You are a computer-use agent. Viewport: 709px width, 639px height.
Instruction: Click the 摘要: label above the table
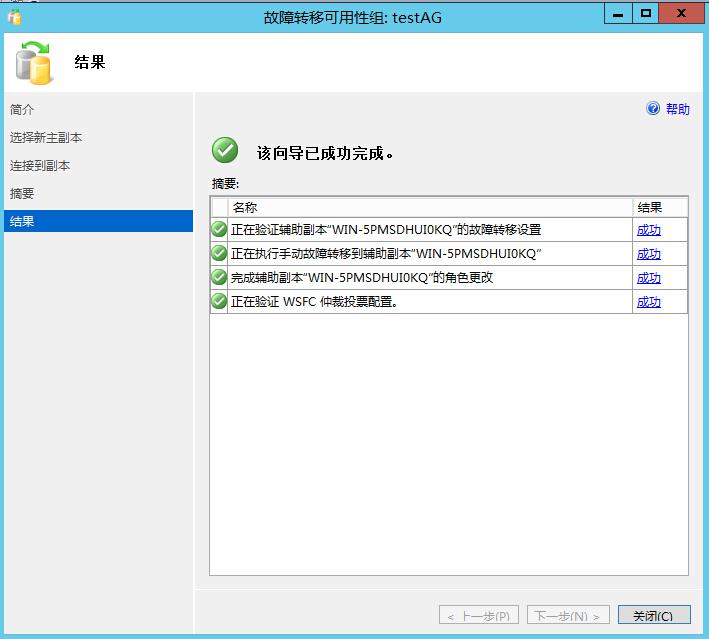point(225,184)
